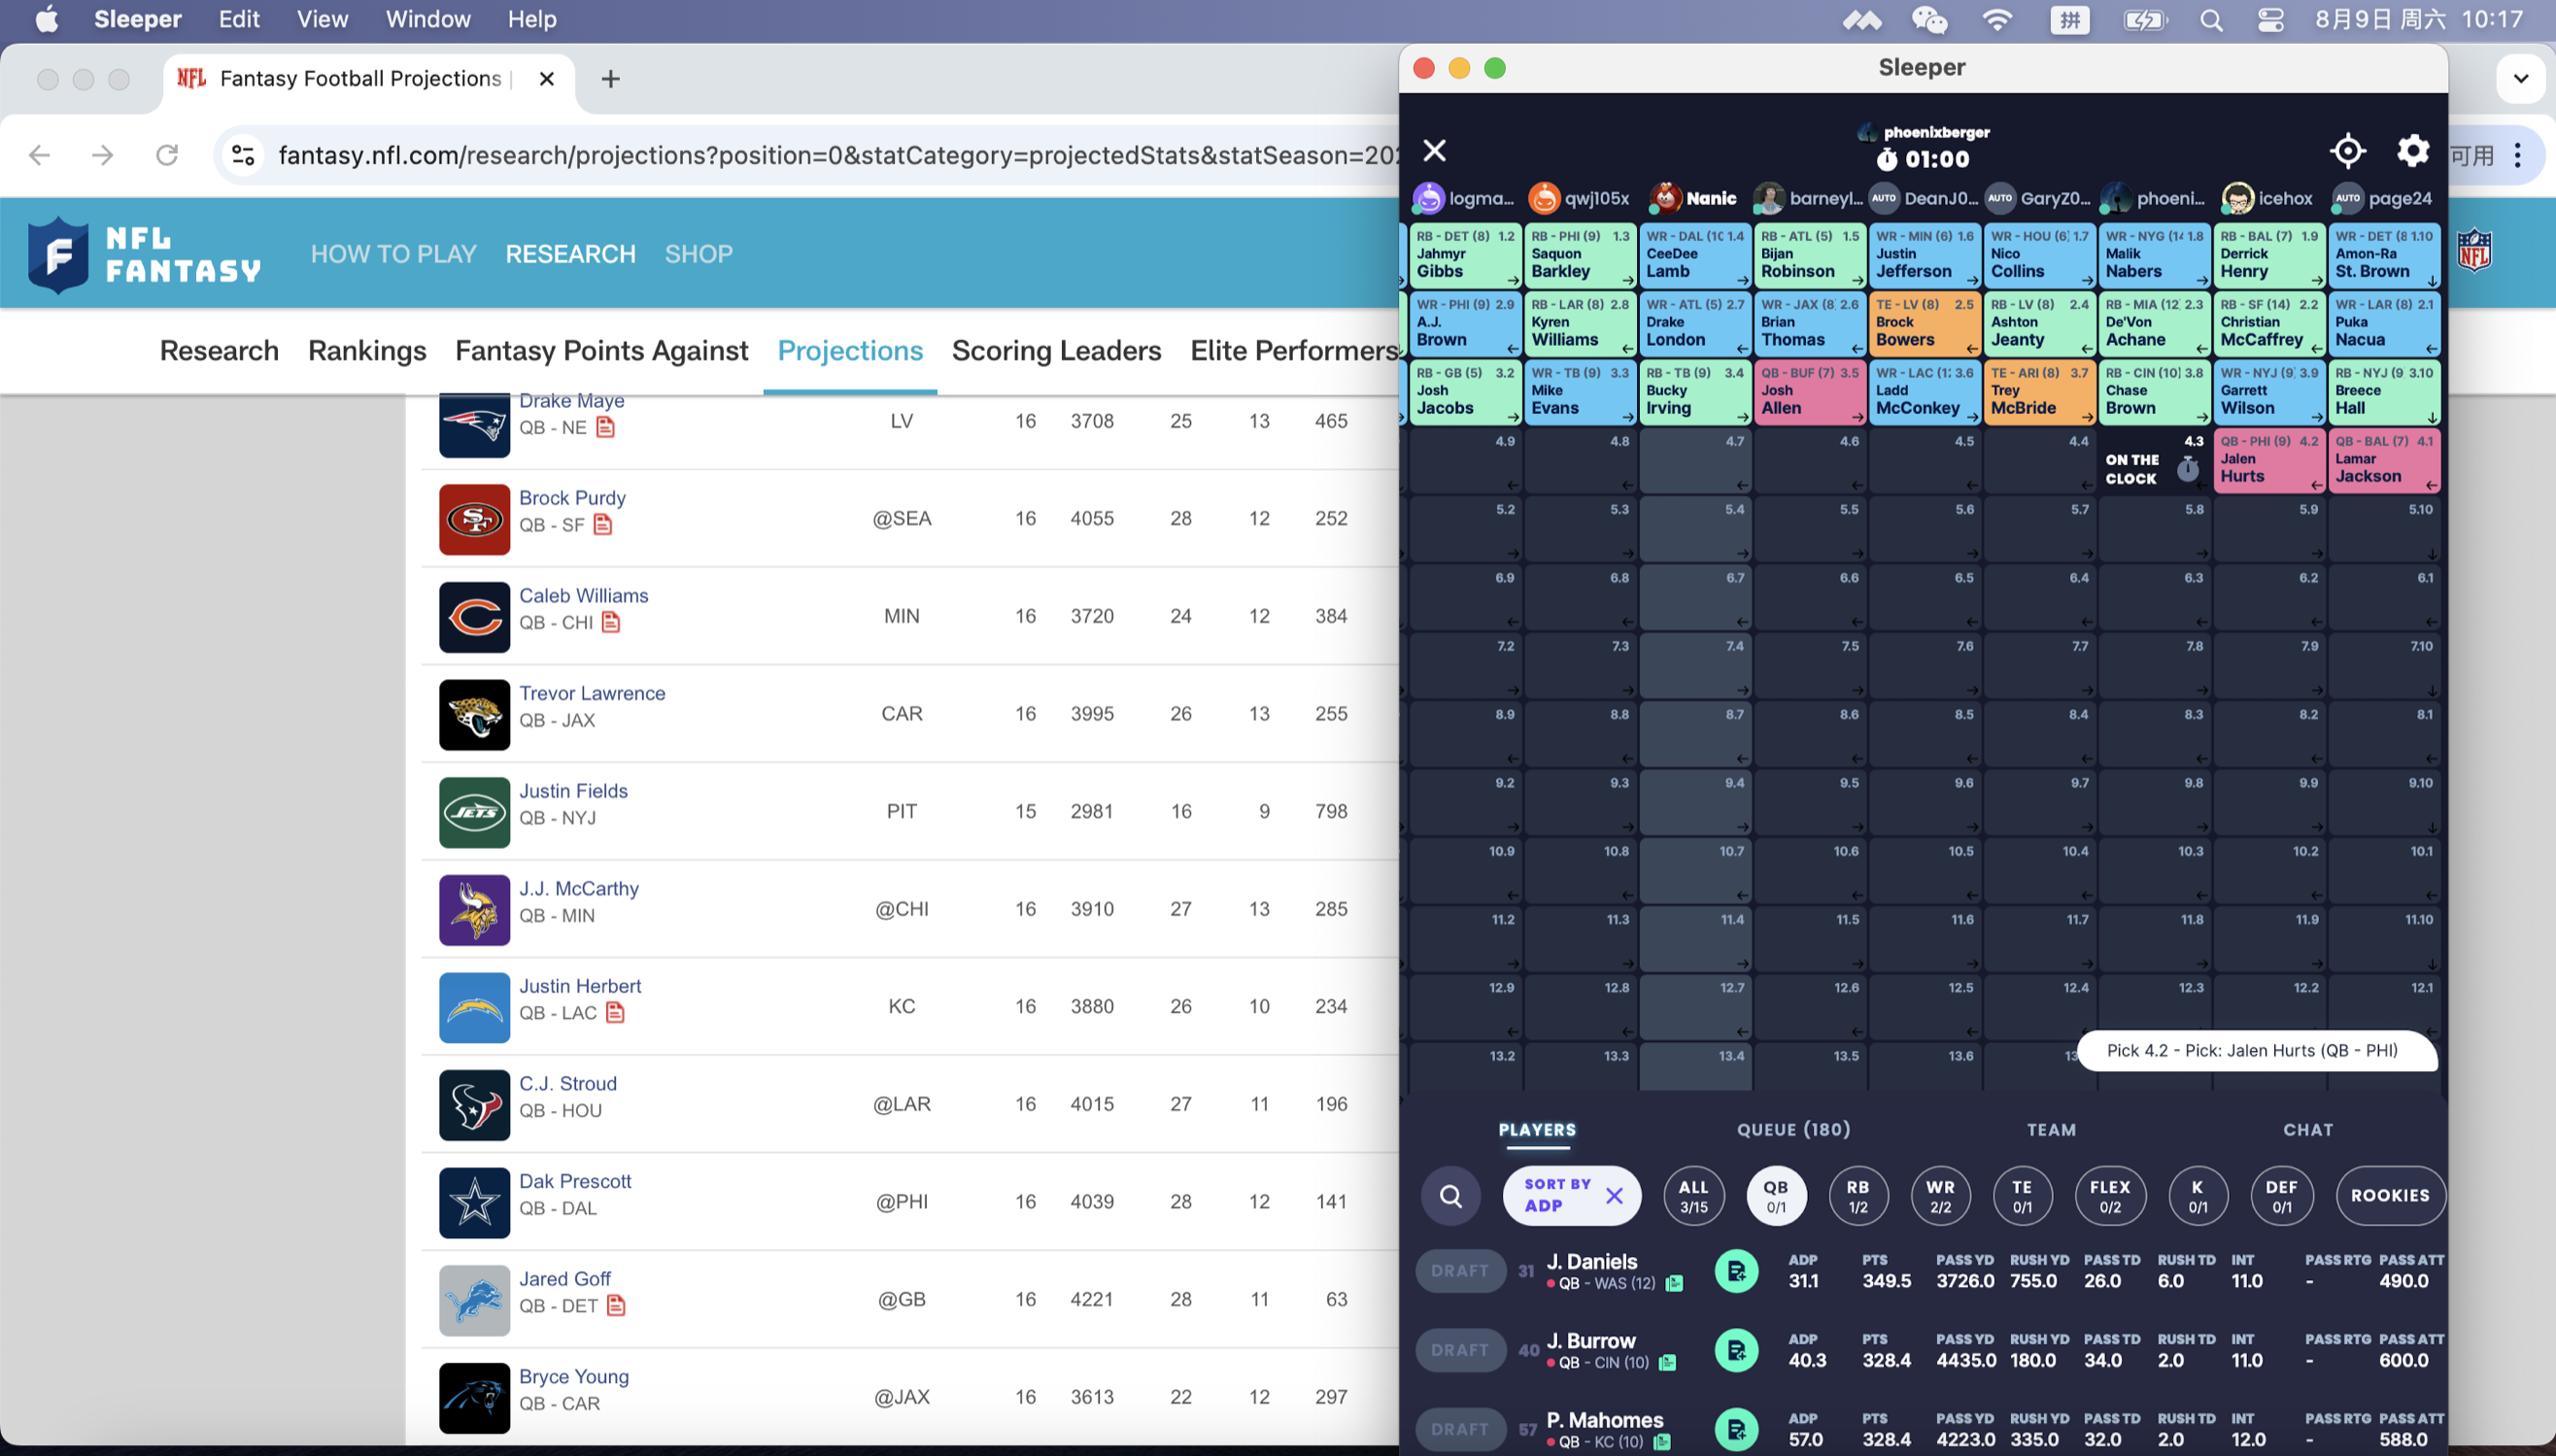Image resolution: width=2556 pixels, height=1456 pixels.
Task: Switch to the PLAYERS tab
Action: point(1536,1130)
